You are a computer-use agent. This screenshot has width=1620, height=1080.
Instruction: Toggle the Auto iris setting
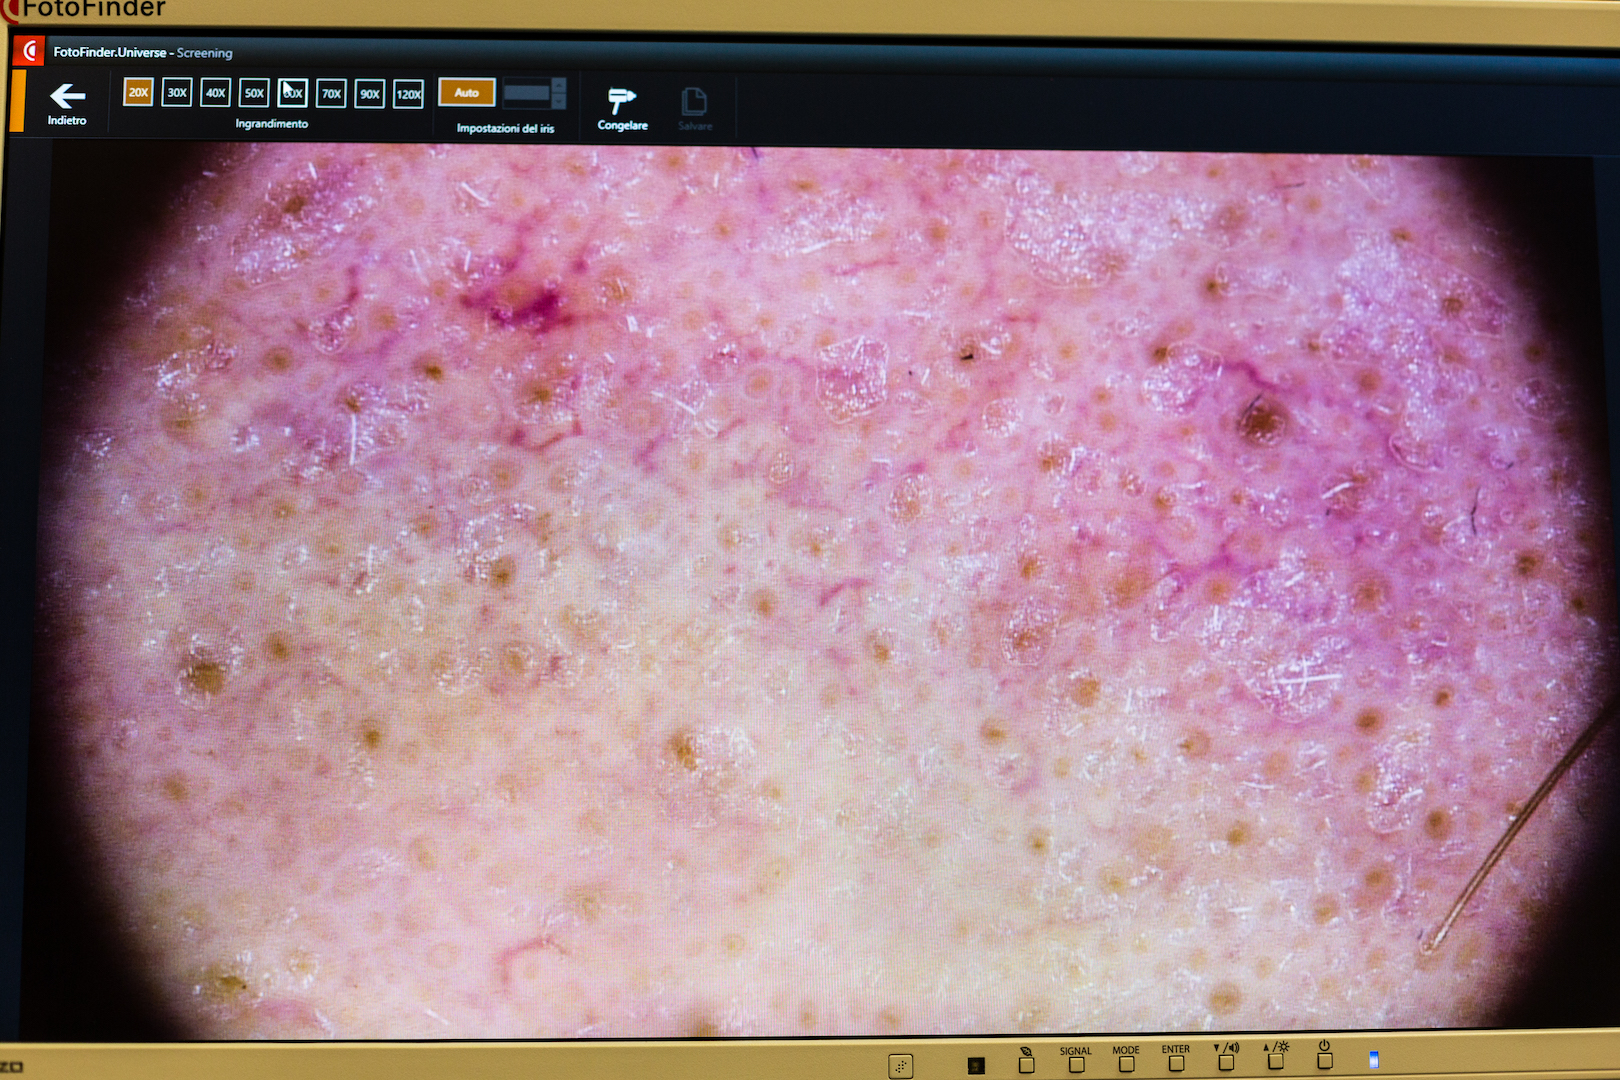click(x=467, y=92)
